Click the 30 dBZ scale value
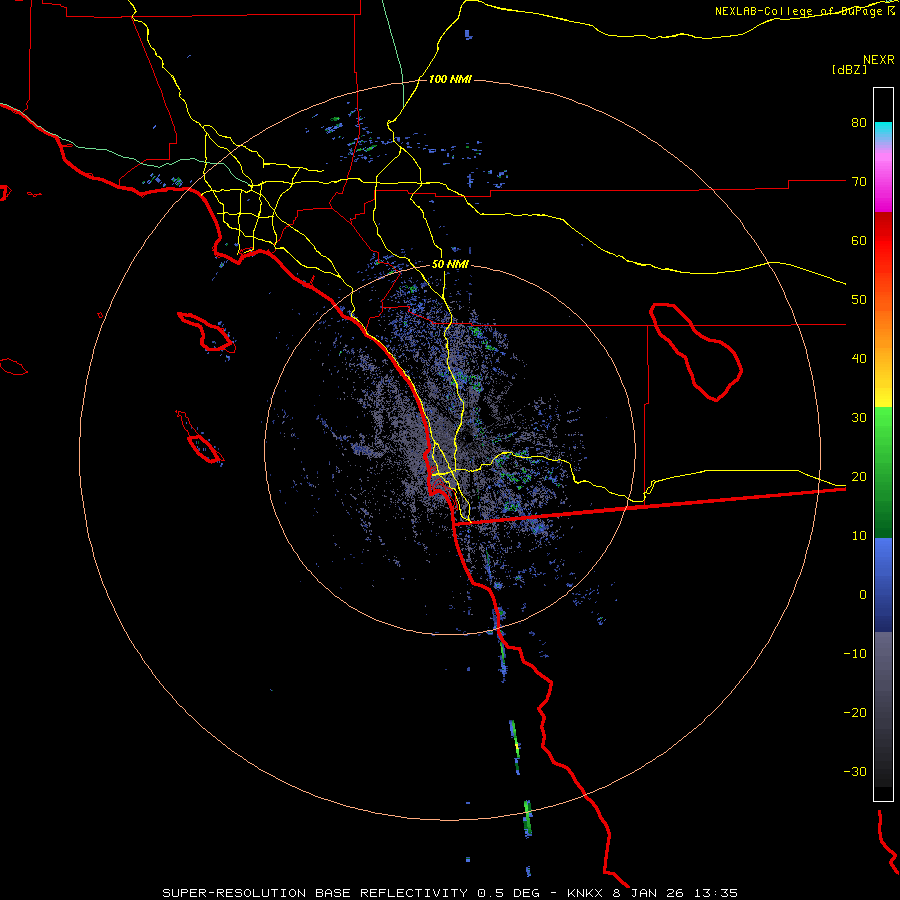This screenshot has height=900, width=900. click(x=859, y=418)
